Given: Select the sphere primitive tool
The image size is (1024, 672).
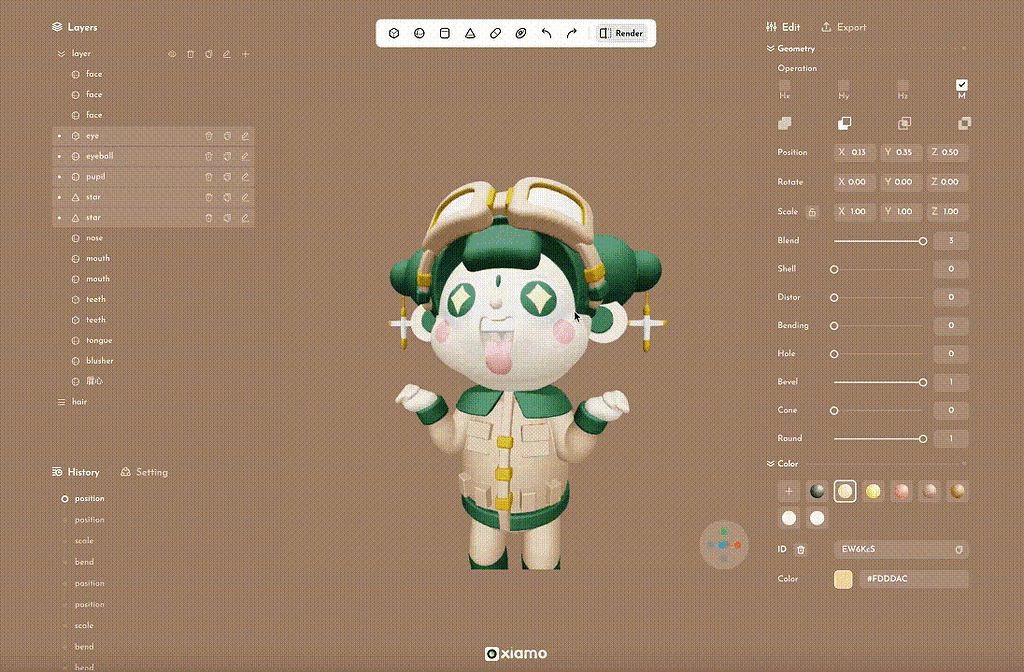Looking at the screenshot, I should pos(420,33).
